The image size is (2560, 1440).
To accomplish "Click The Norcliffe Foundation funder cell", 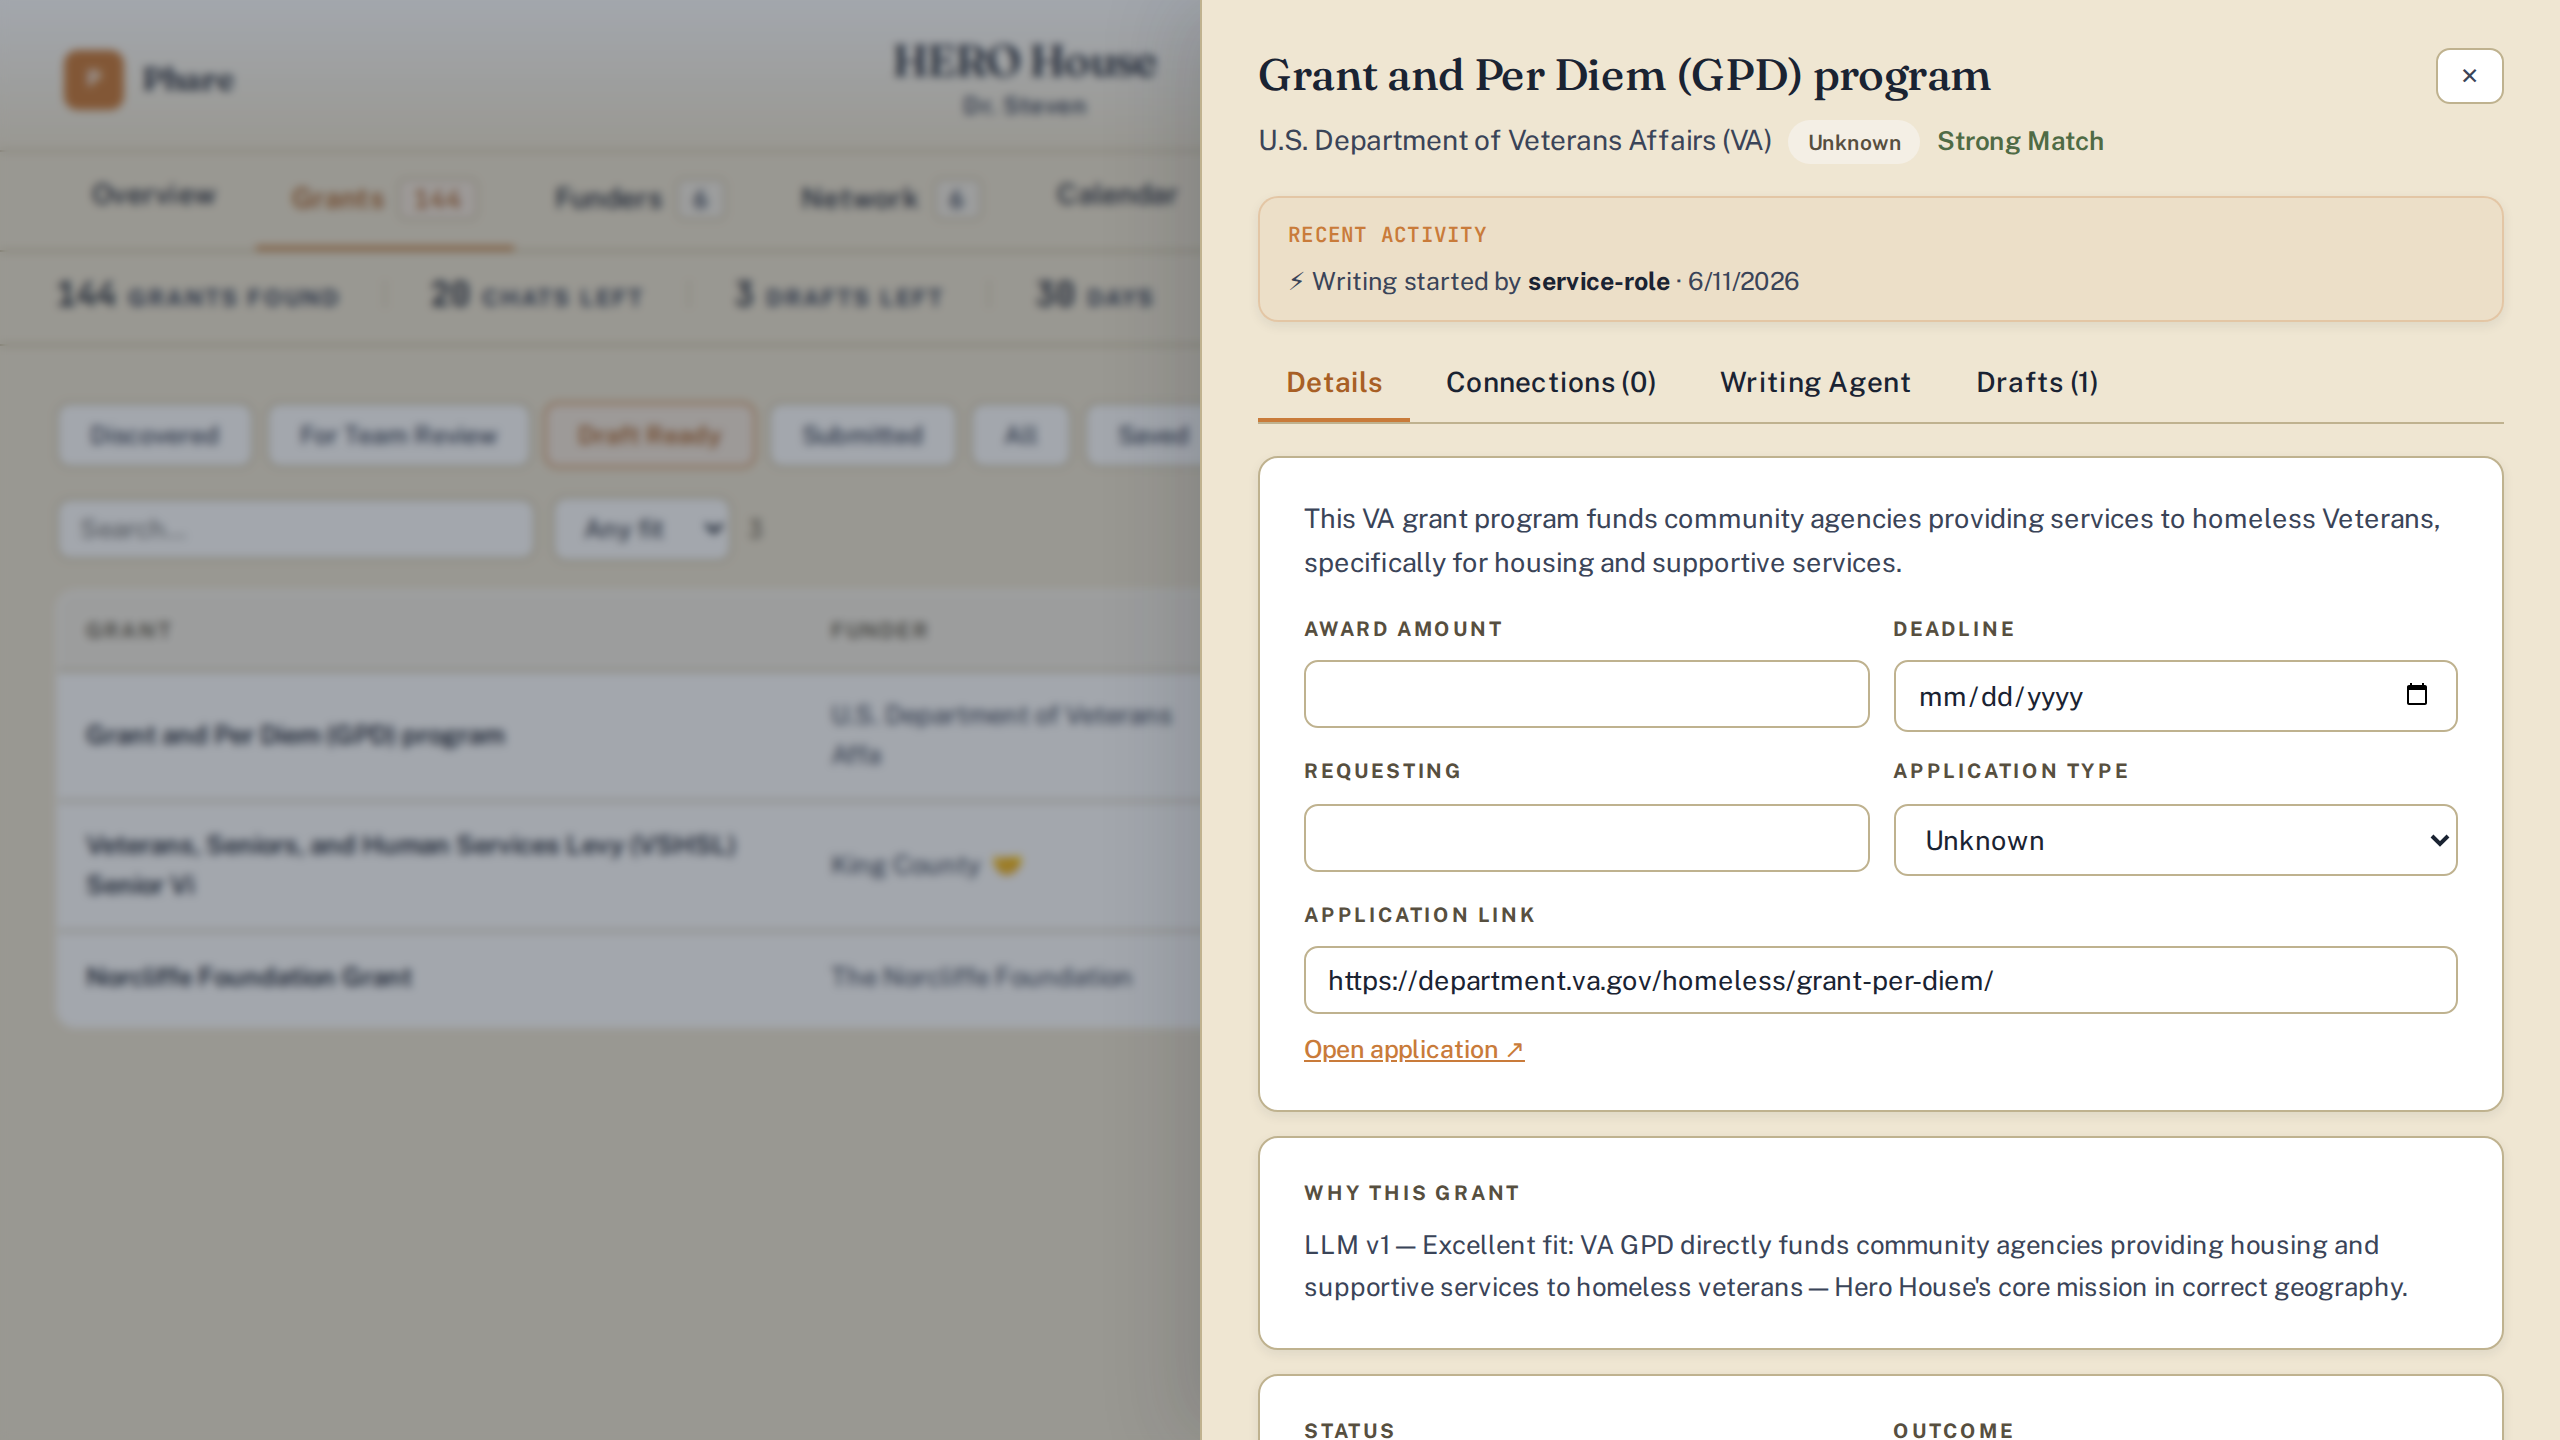I will pyautogui.click(x=982, y=976).
